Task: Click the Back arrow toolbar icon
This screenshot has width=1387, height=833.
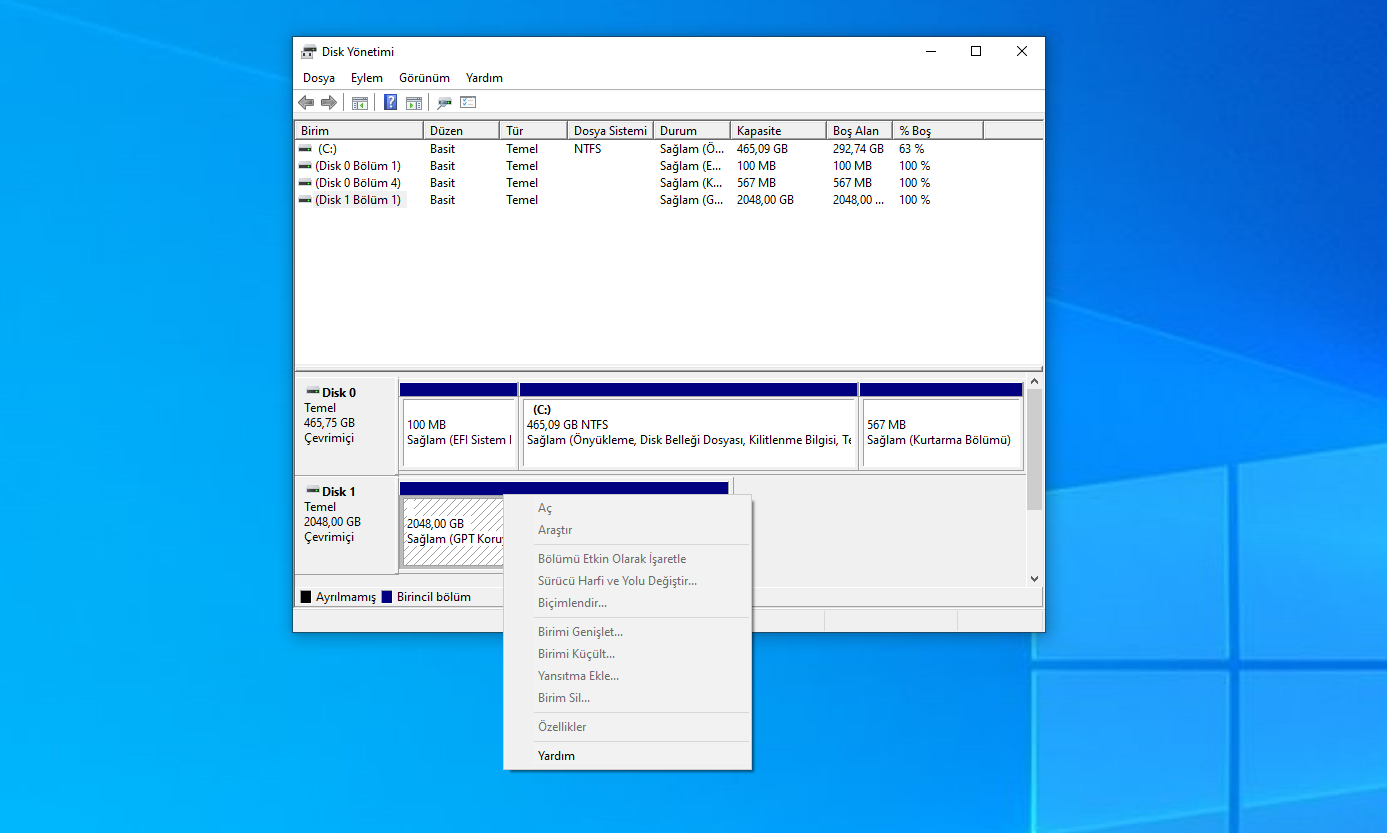Action: [x=306, y=103]
